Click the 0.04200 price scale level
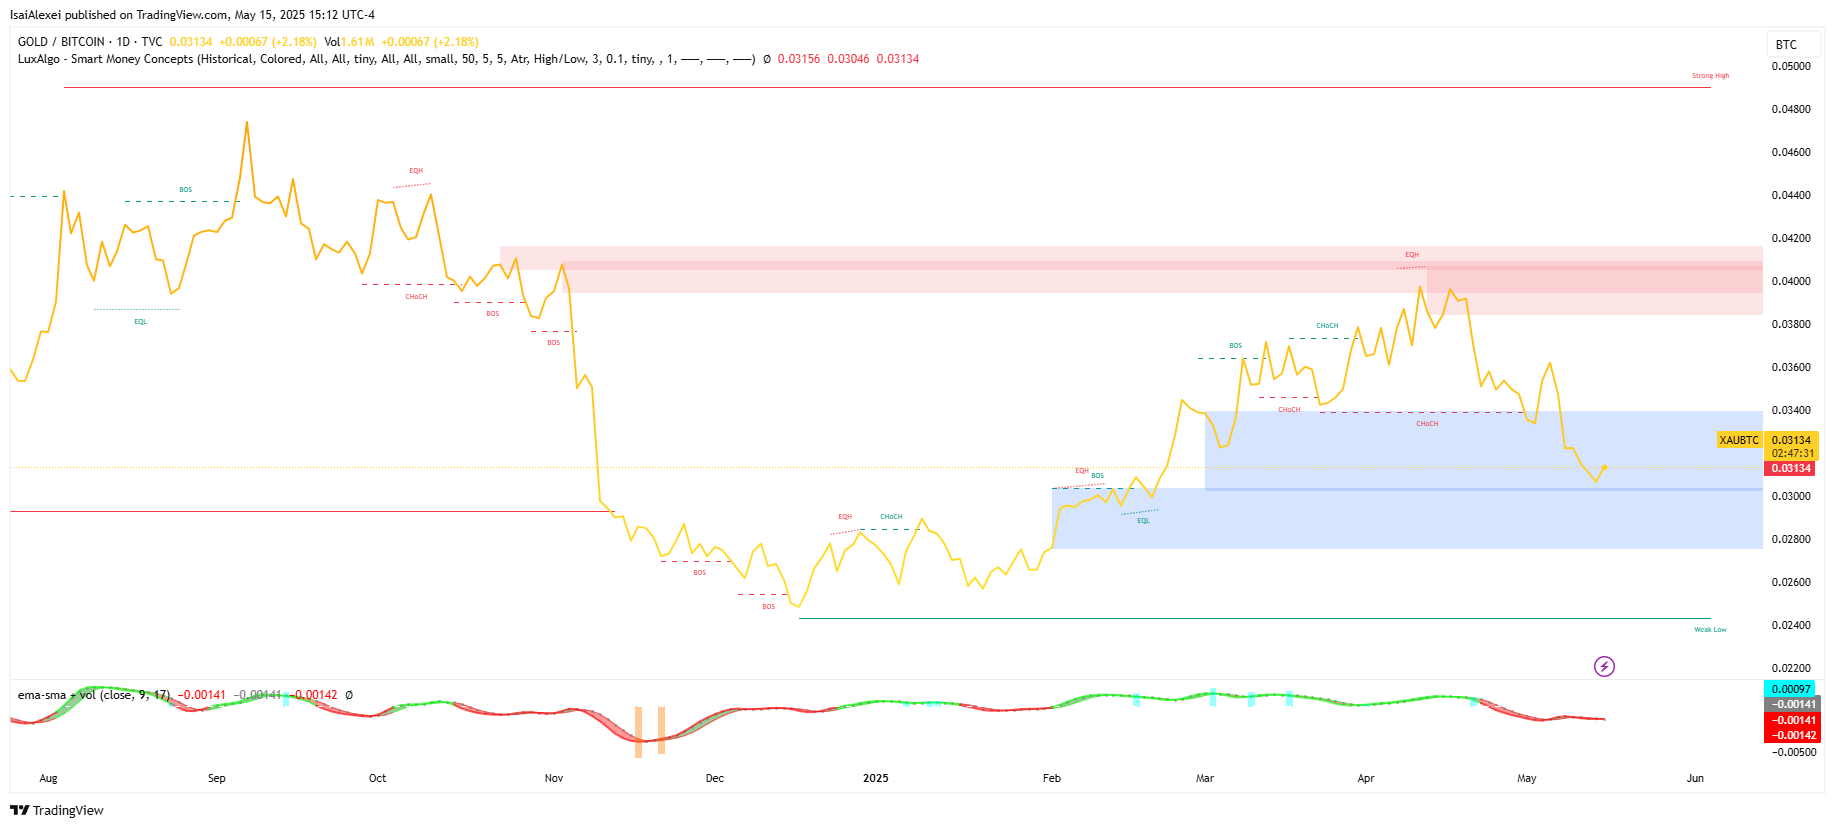1835x828 pixels. [1791, 239]
